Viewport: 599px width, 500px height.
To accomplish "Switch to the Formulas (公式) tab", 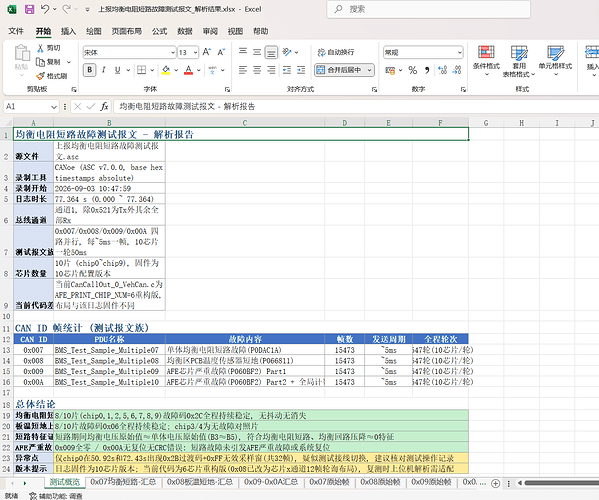I will tap(160, 31).
